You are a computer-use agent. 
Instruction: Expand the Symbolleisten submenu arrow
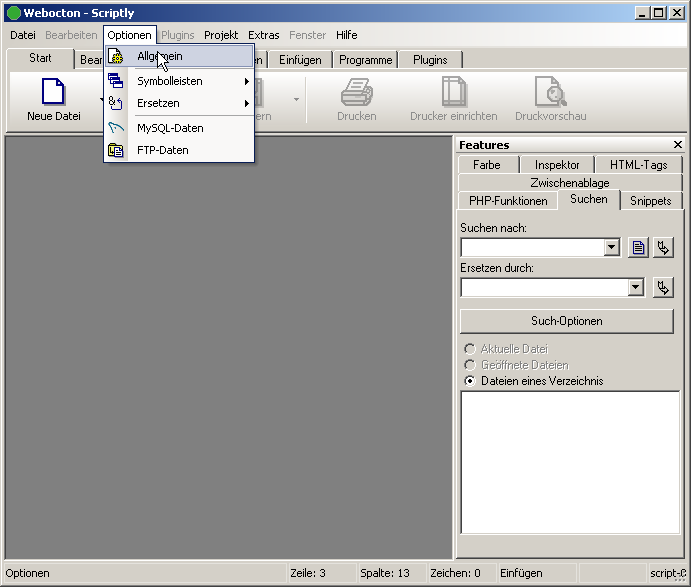[247, 81]
